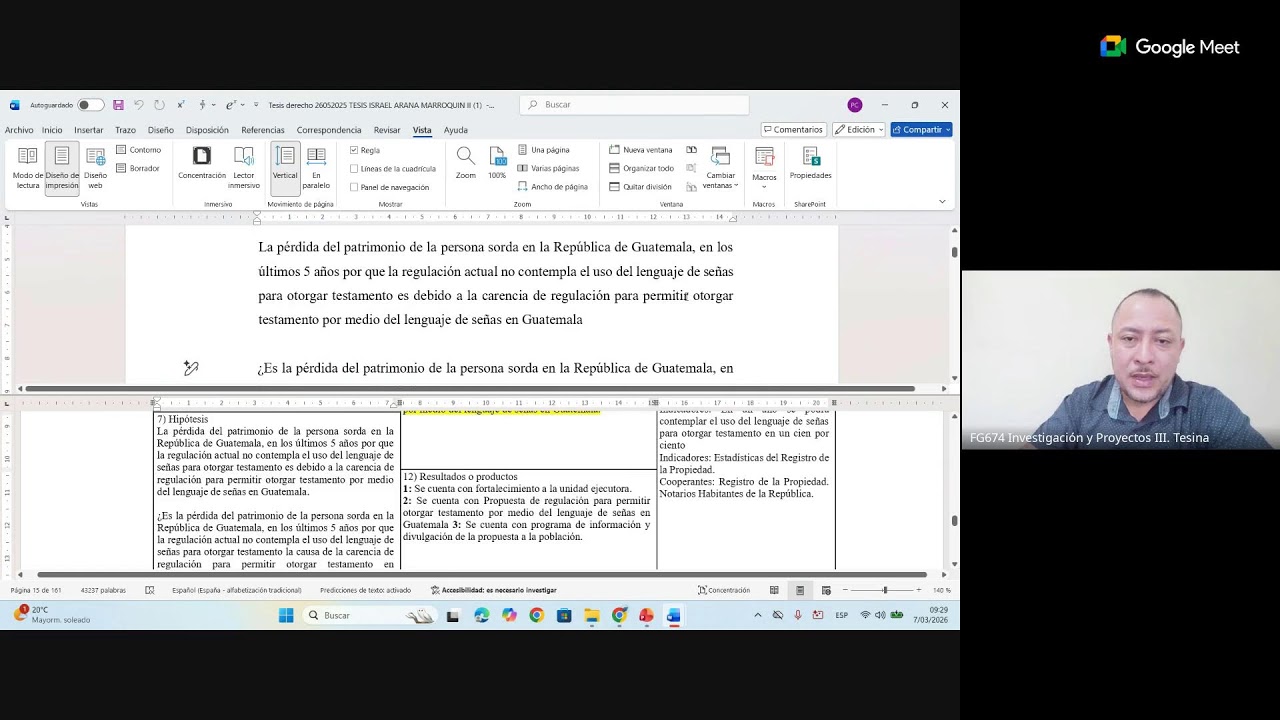Collapse the ribbon chevron

click(942, 202)
